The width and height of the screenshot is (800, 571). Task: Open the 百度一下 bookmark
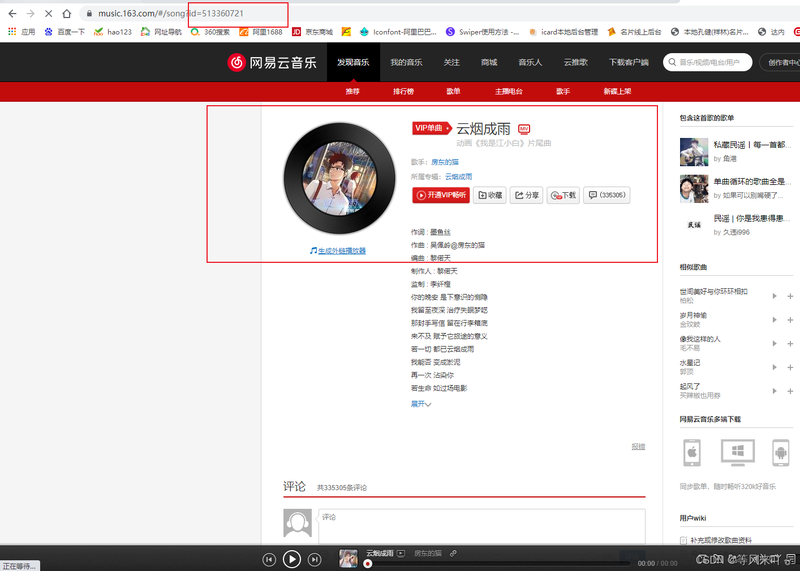(64, 32)
